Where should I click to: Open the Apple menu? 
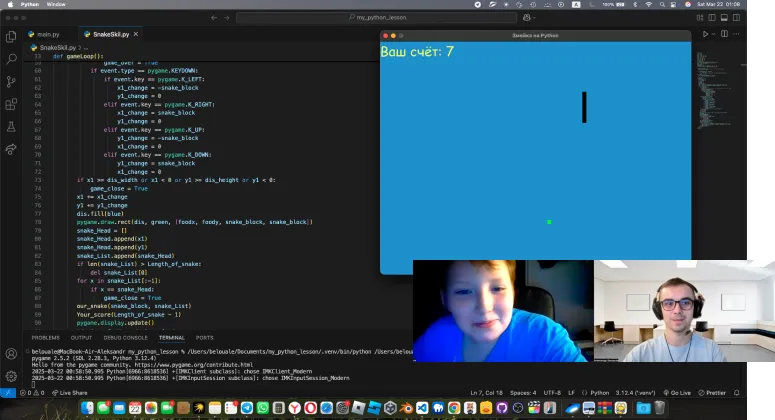(x=10, y=4)
